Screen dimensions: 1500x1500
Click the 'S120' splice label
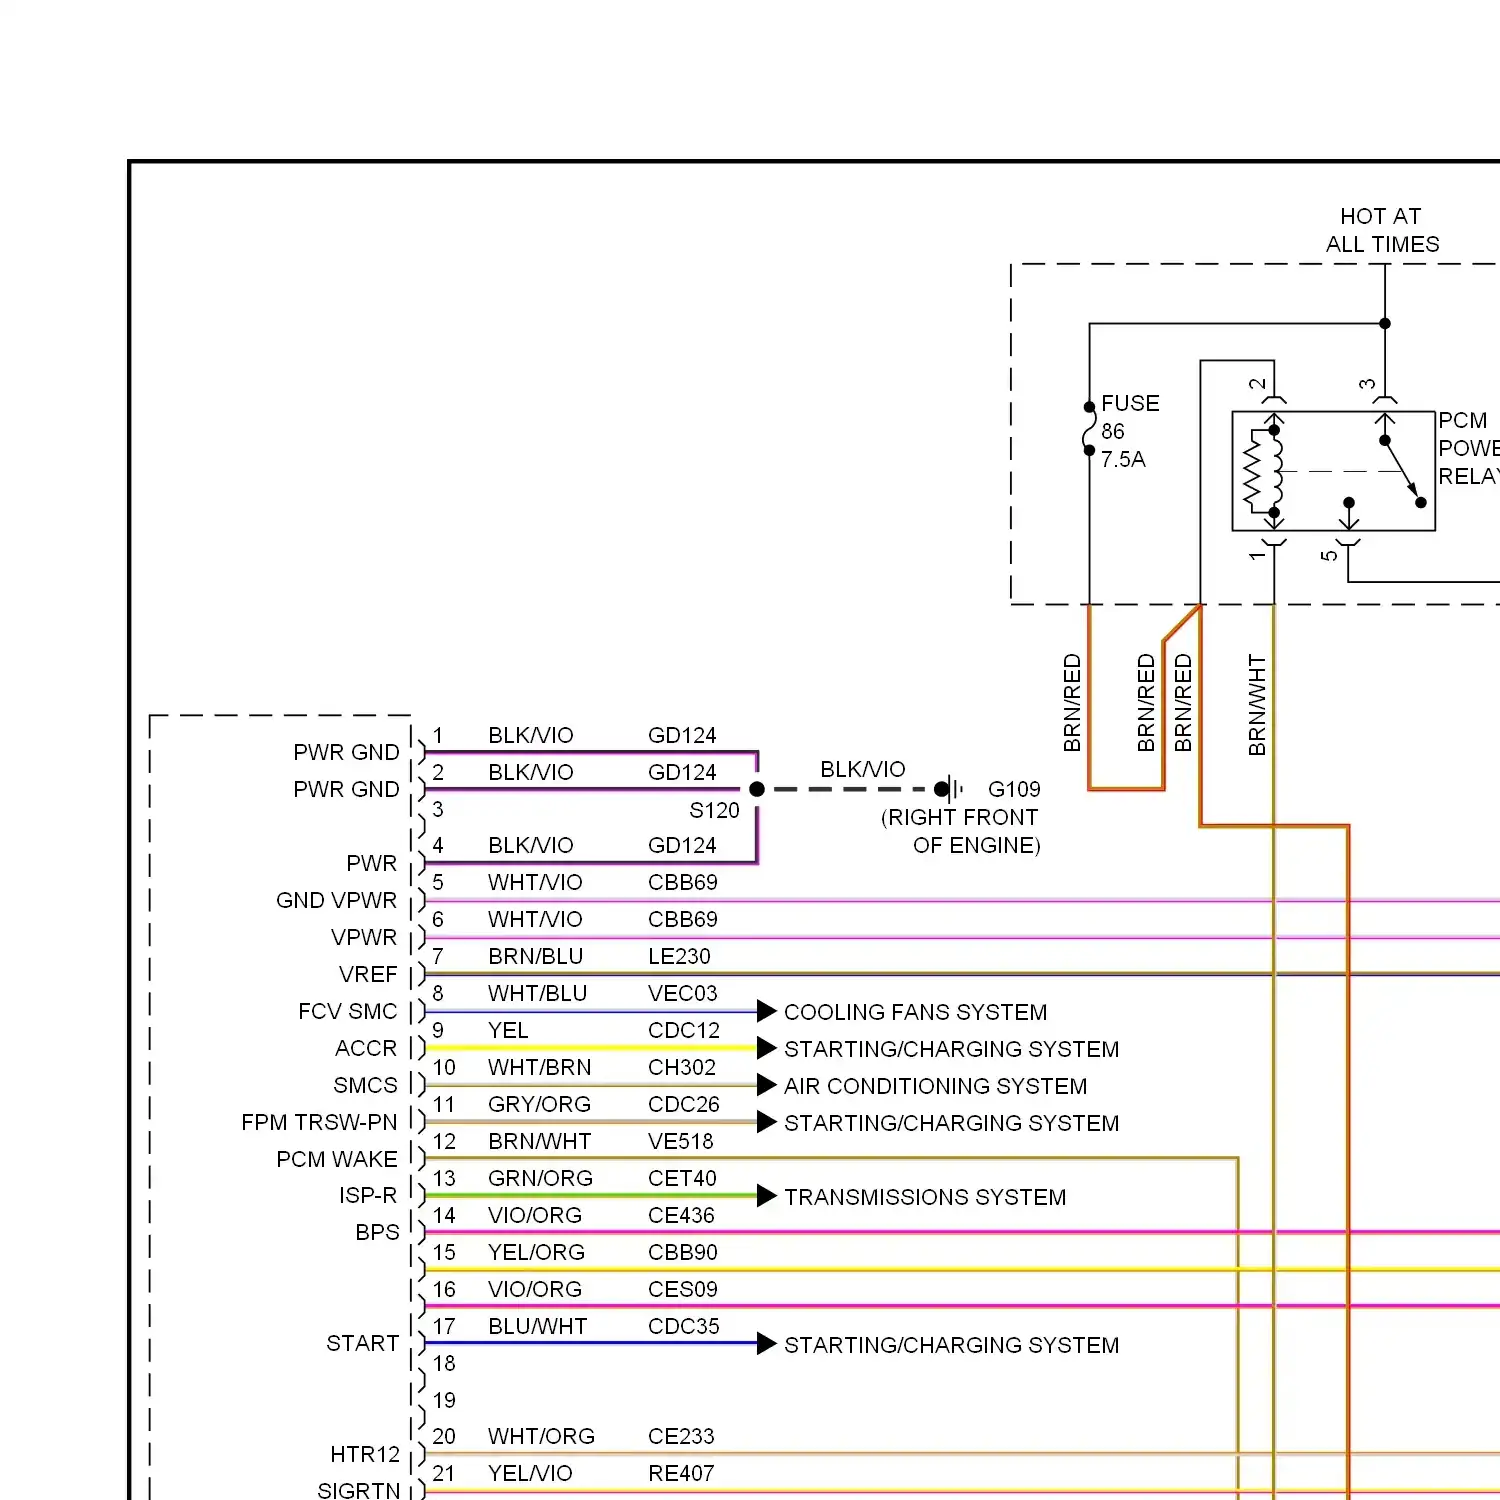point(714,810)
